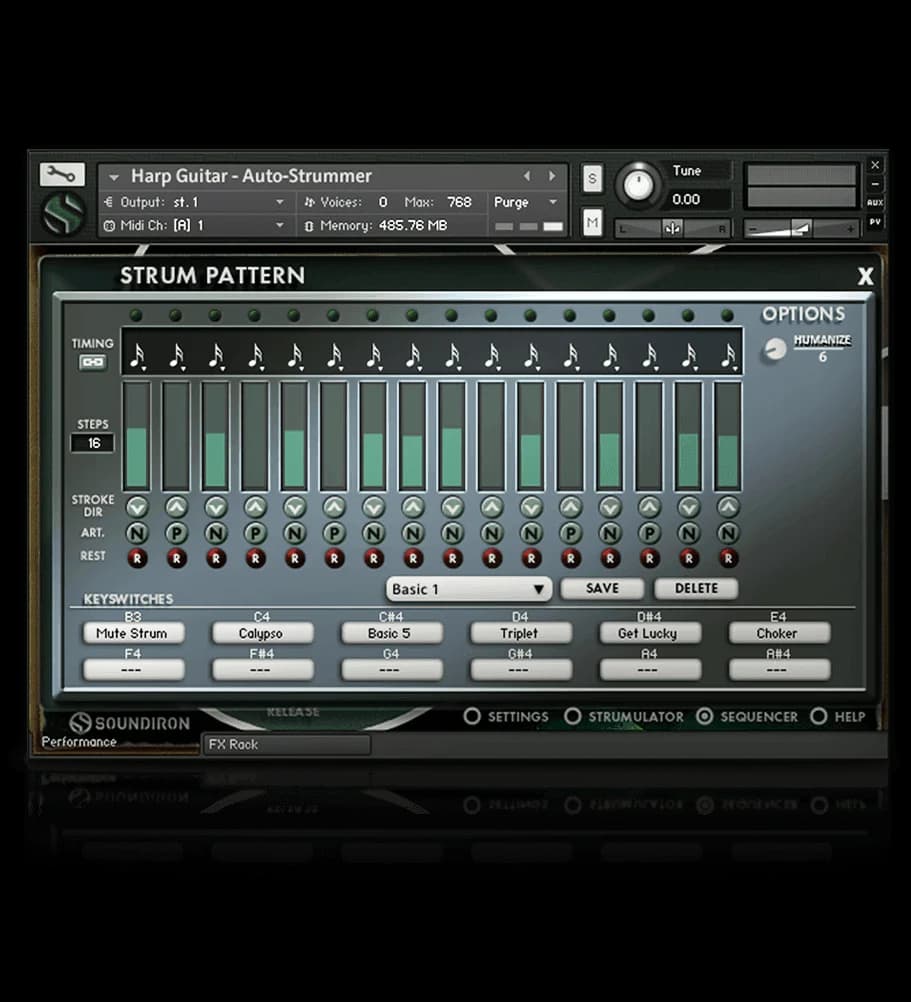The image size is (911, 1002).
Task: Click the wrench edit-mode icon
Action: click(x=62, y=175)
